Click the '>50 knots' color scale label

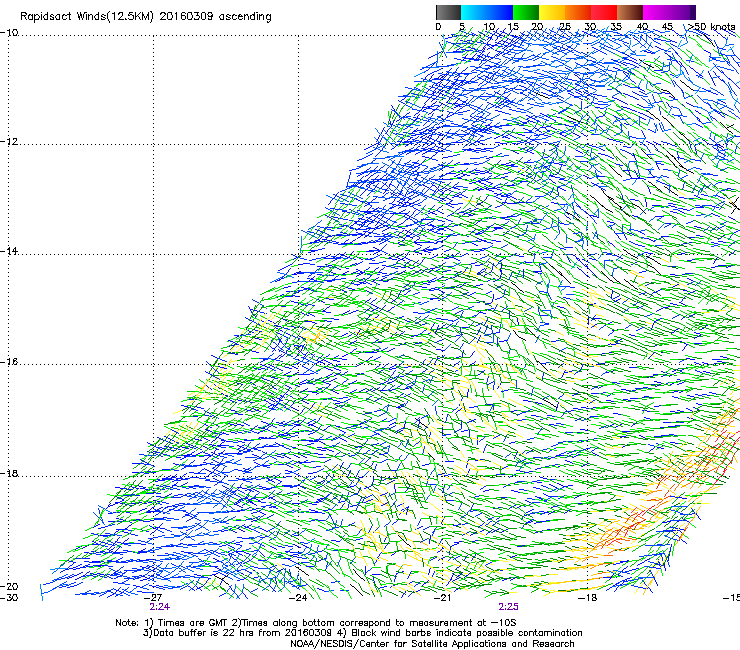click(x=711, y=27)
